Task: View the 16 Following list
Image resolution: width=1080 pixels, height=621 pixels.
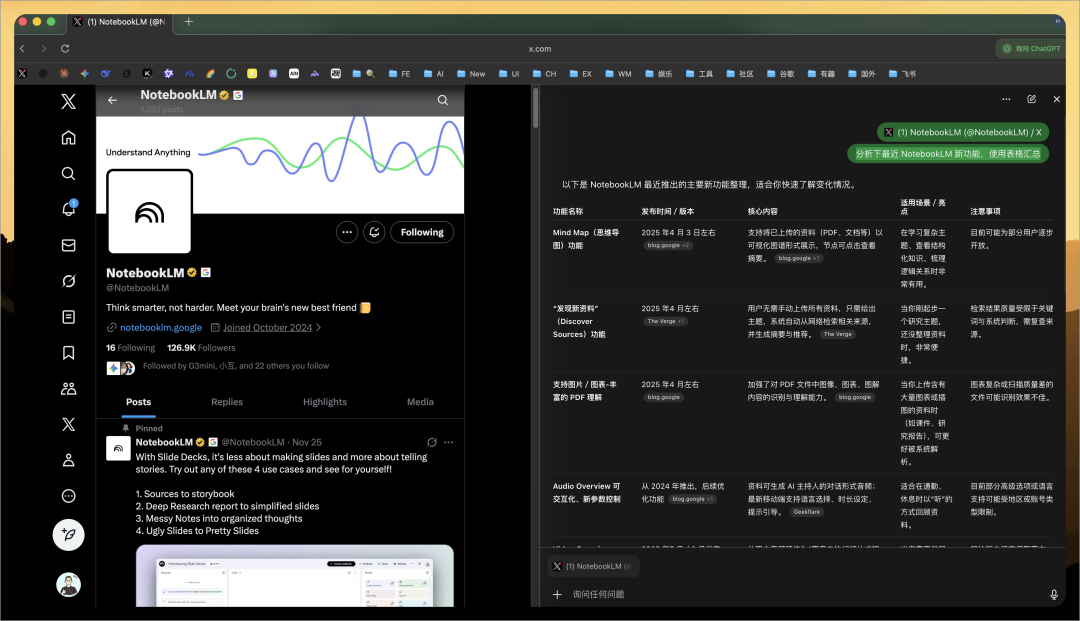Action: (x=130, y=348)
